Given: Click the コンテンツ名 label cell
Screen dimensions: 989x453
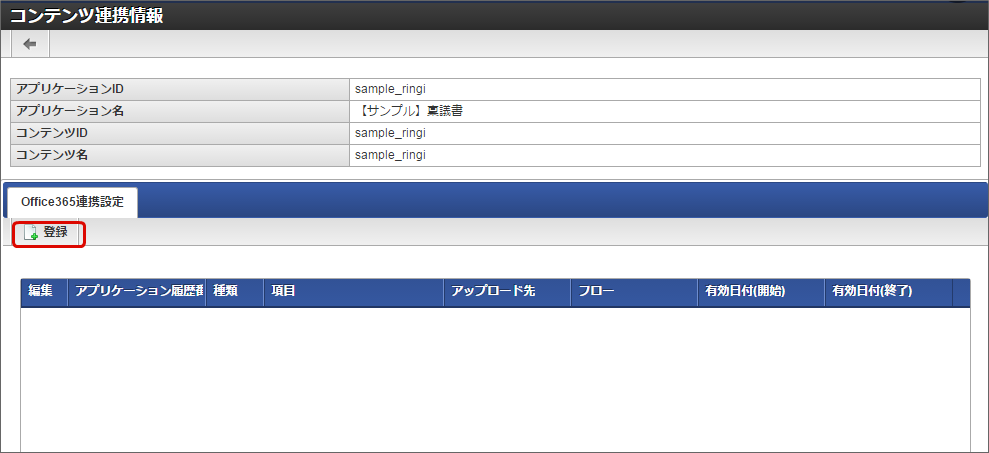Looking at the screenshot, I should pos(180,155).
